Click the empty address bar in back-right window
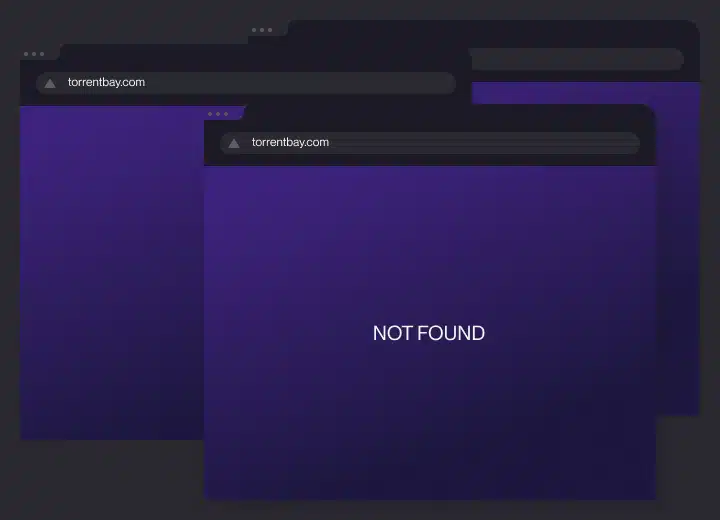This screenshot has width=720, height=520. pyautogui.click(x=577, y=59)
